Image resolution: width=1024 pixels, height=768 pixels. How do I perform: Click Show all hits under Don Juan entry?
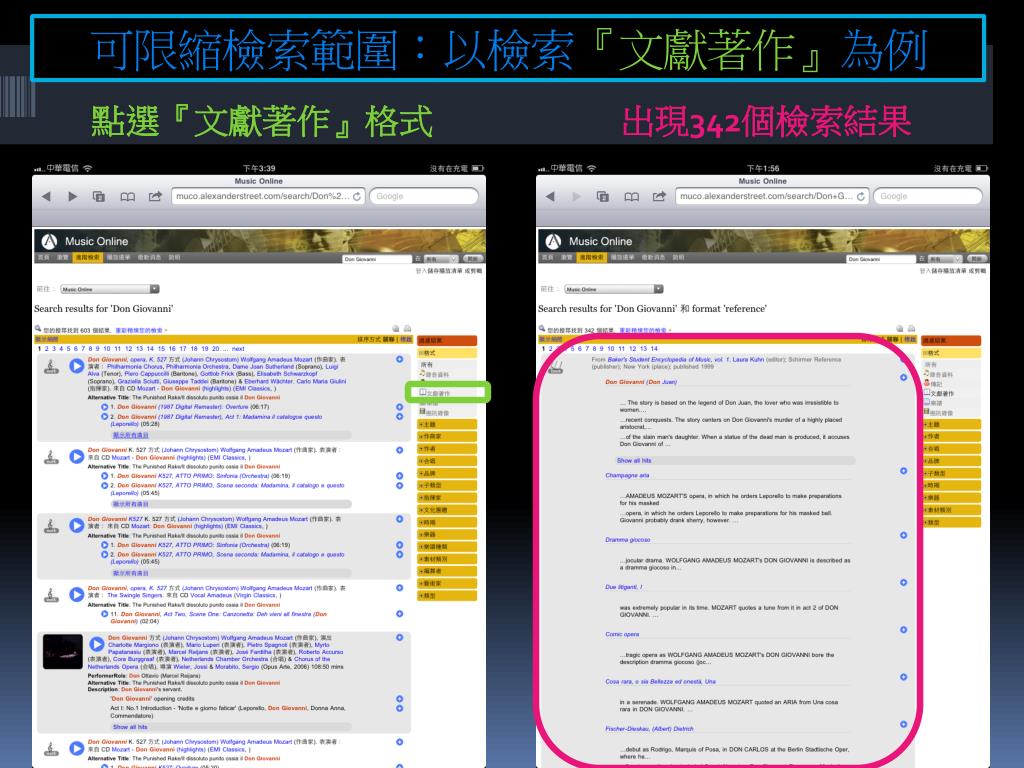[634, 460]
